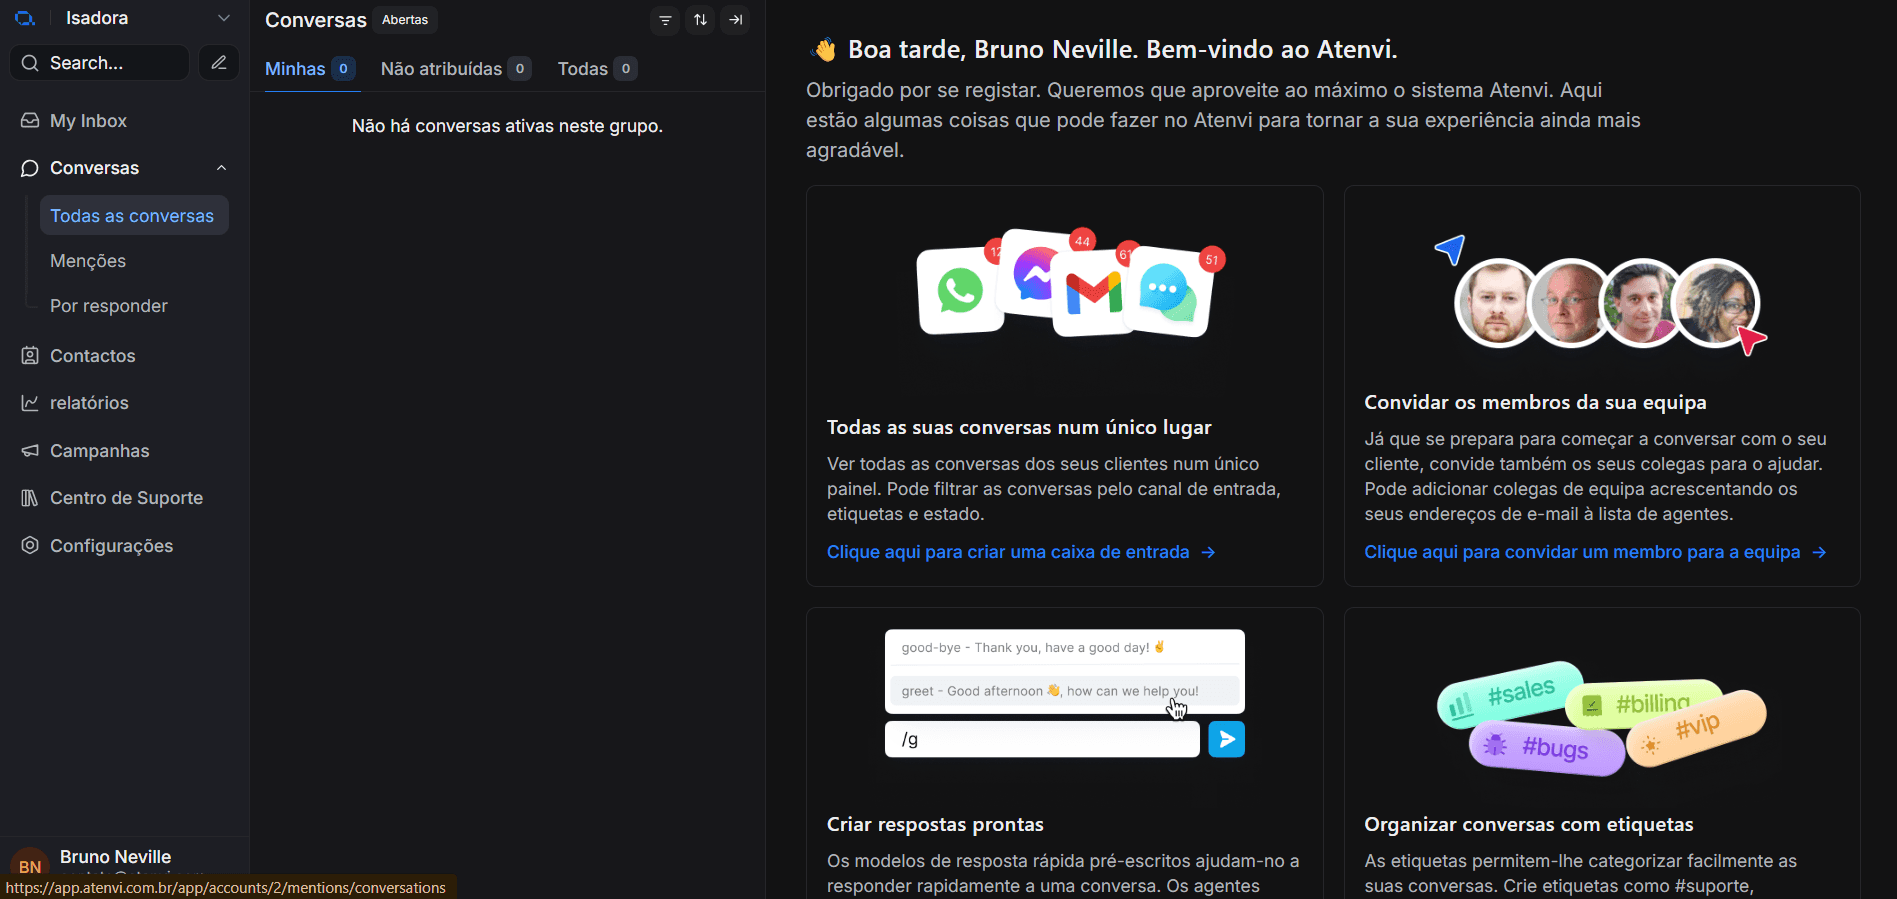Switch to the Todas tab

pyautogui.click(x=597, y=69)
